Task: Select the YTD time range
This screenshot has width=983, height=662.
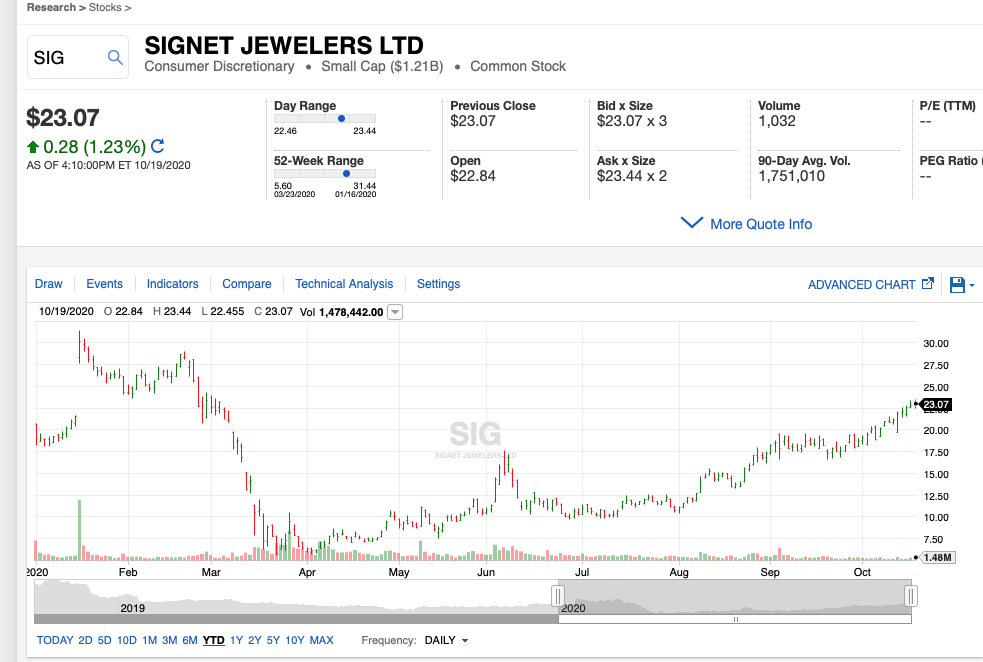Action: pos(213,640)
